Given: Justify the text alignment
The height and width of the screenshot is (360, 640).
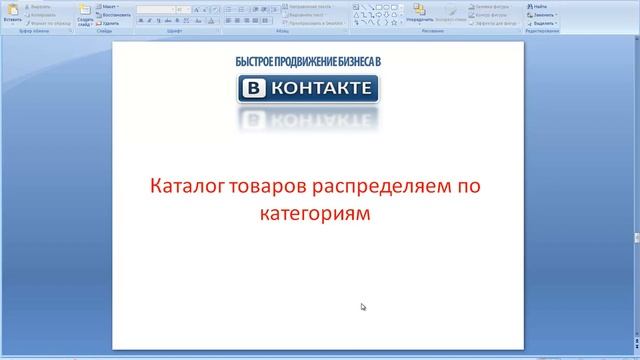Looking at the screenshot, I should tap(255, 20).
